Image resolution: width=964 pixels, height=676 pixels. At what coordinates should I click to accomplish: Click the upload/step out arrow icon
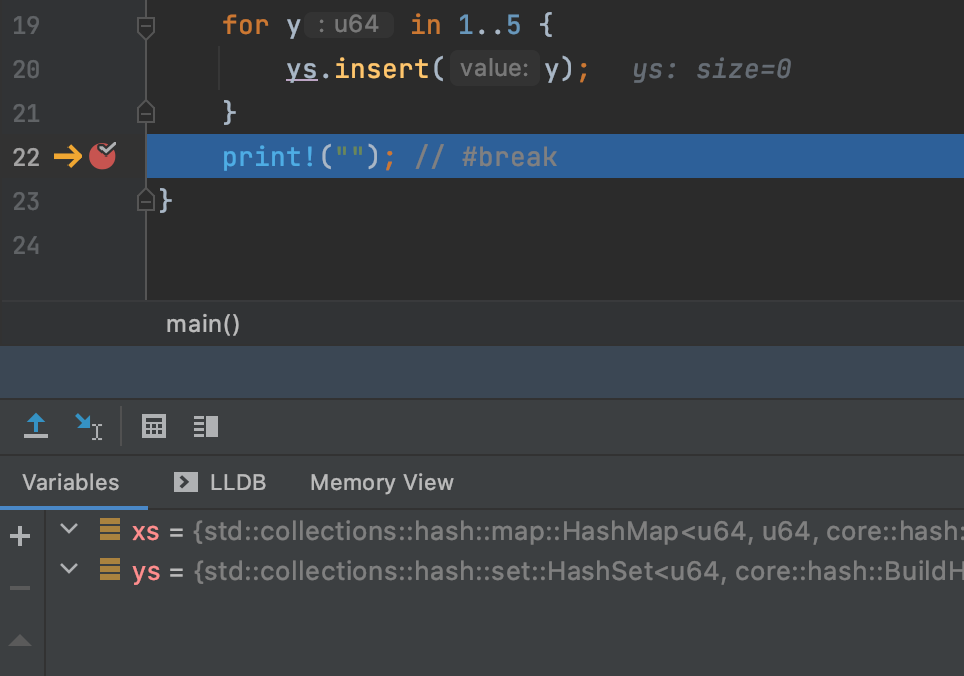pos(35,426)
